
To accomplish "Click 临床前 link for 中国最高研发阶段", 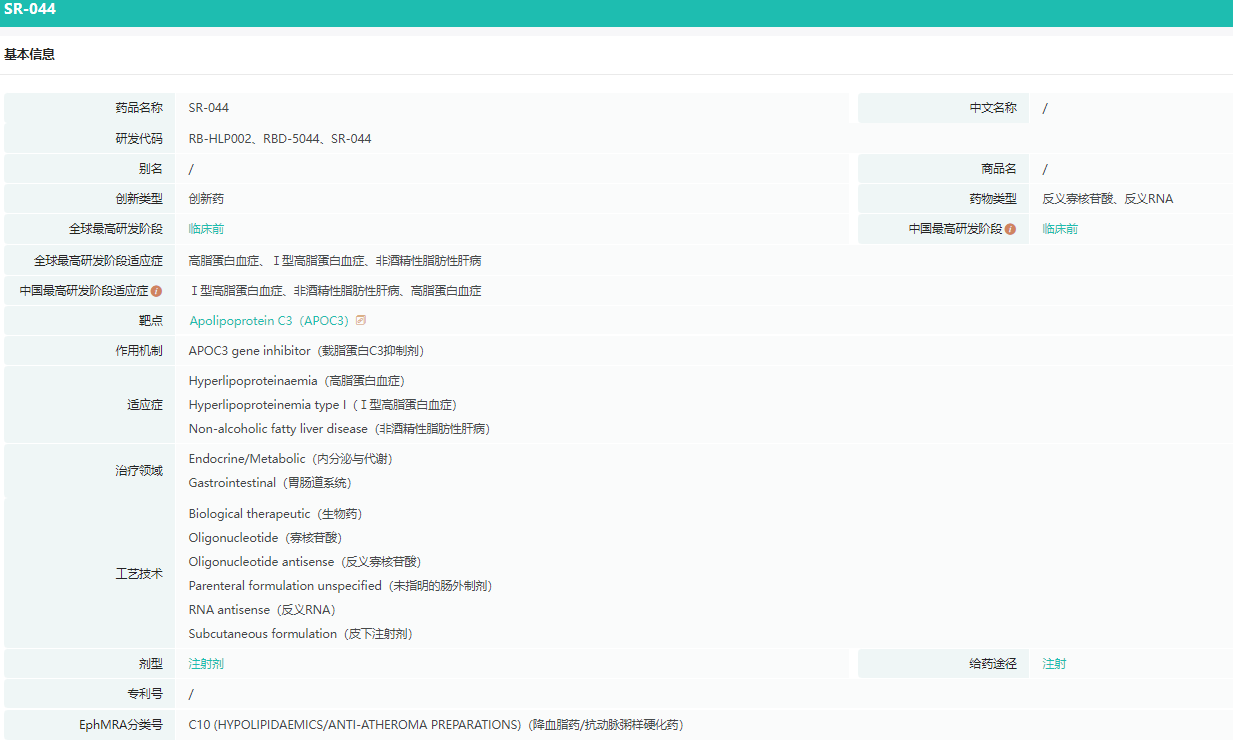I will point(1060,229).
